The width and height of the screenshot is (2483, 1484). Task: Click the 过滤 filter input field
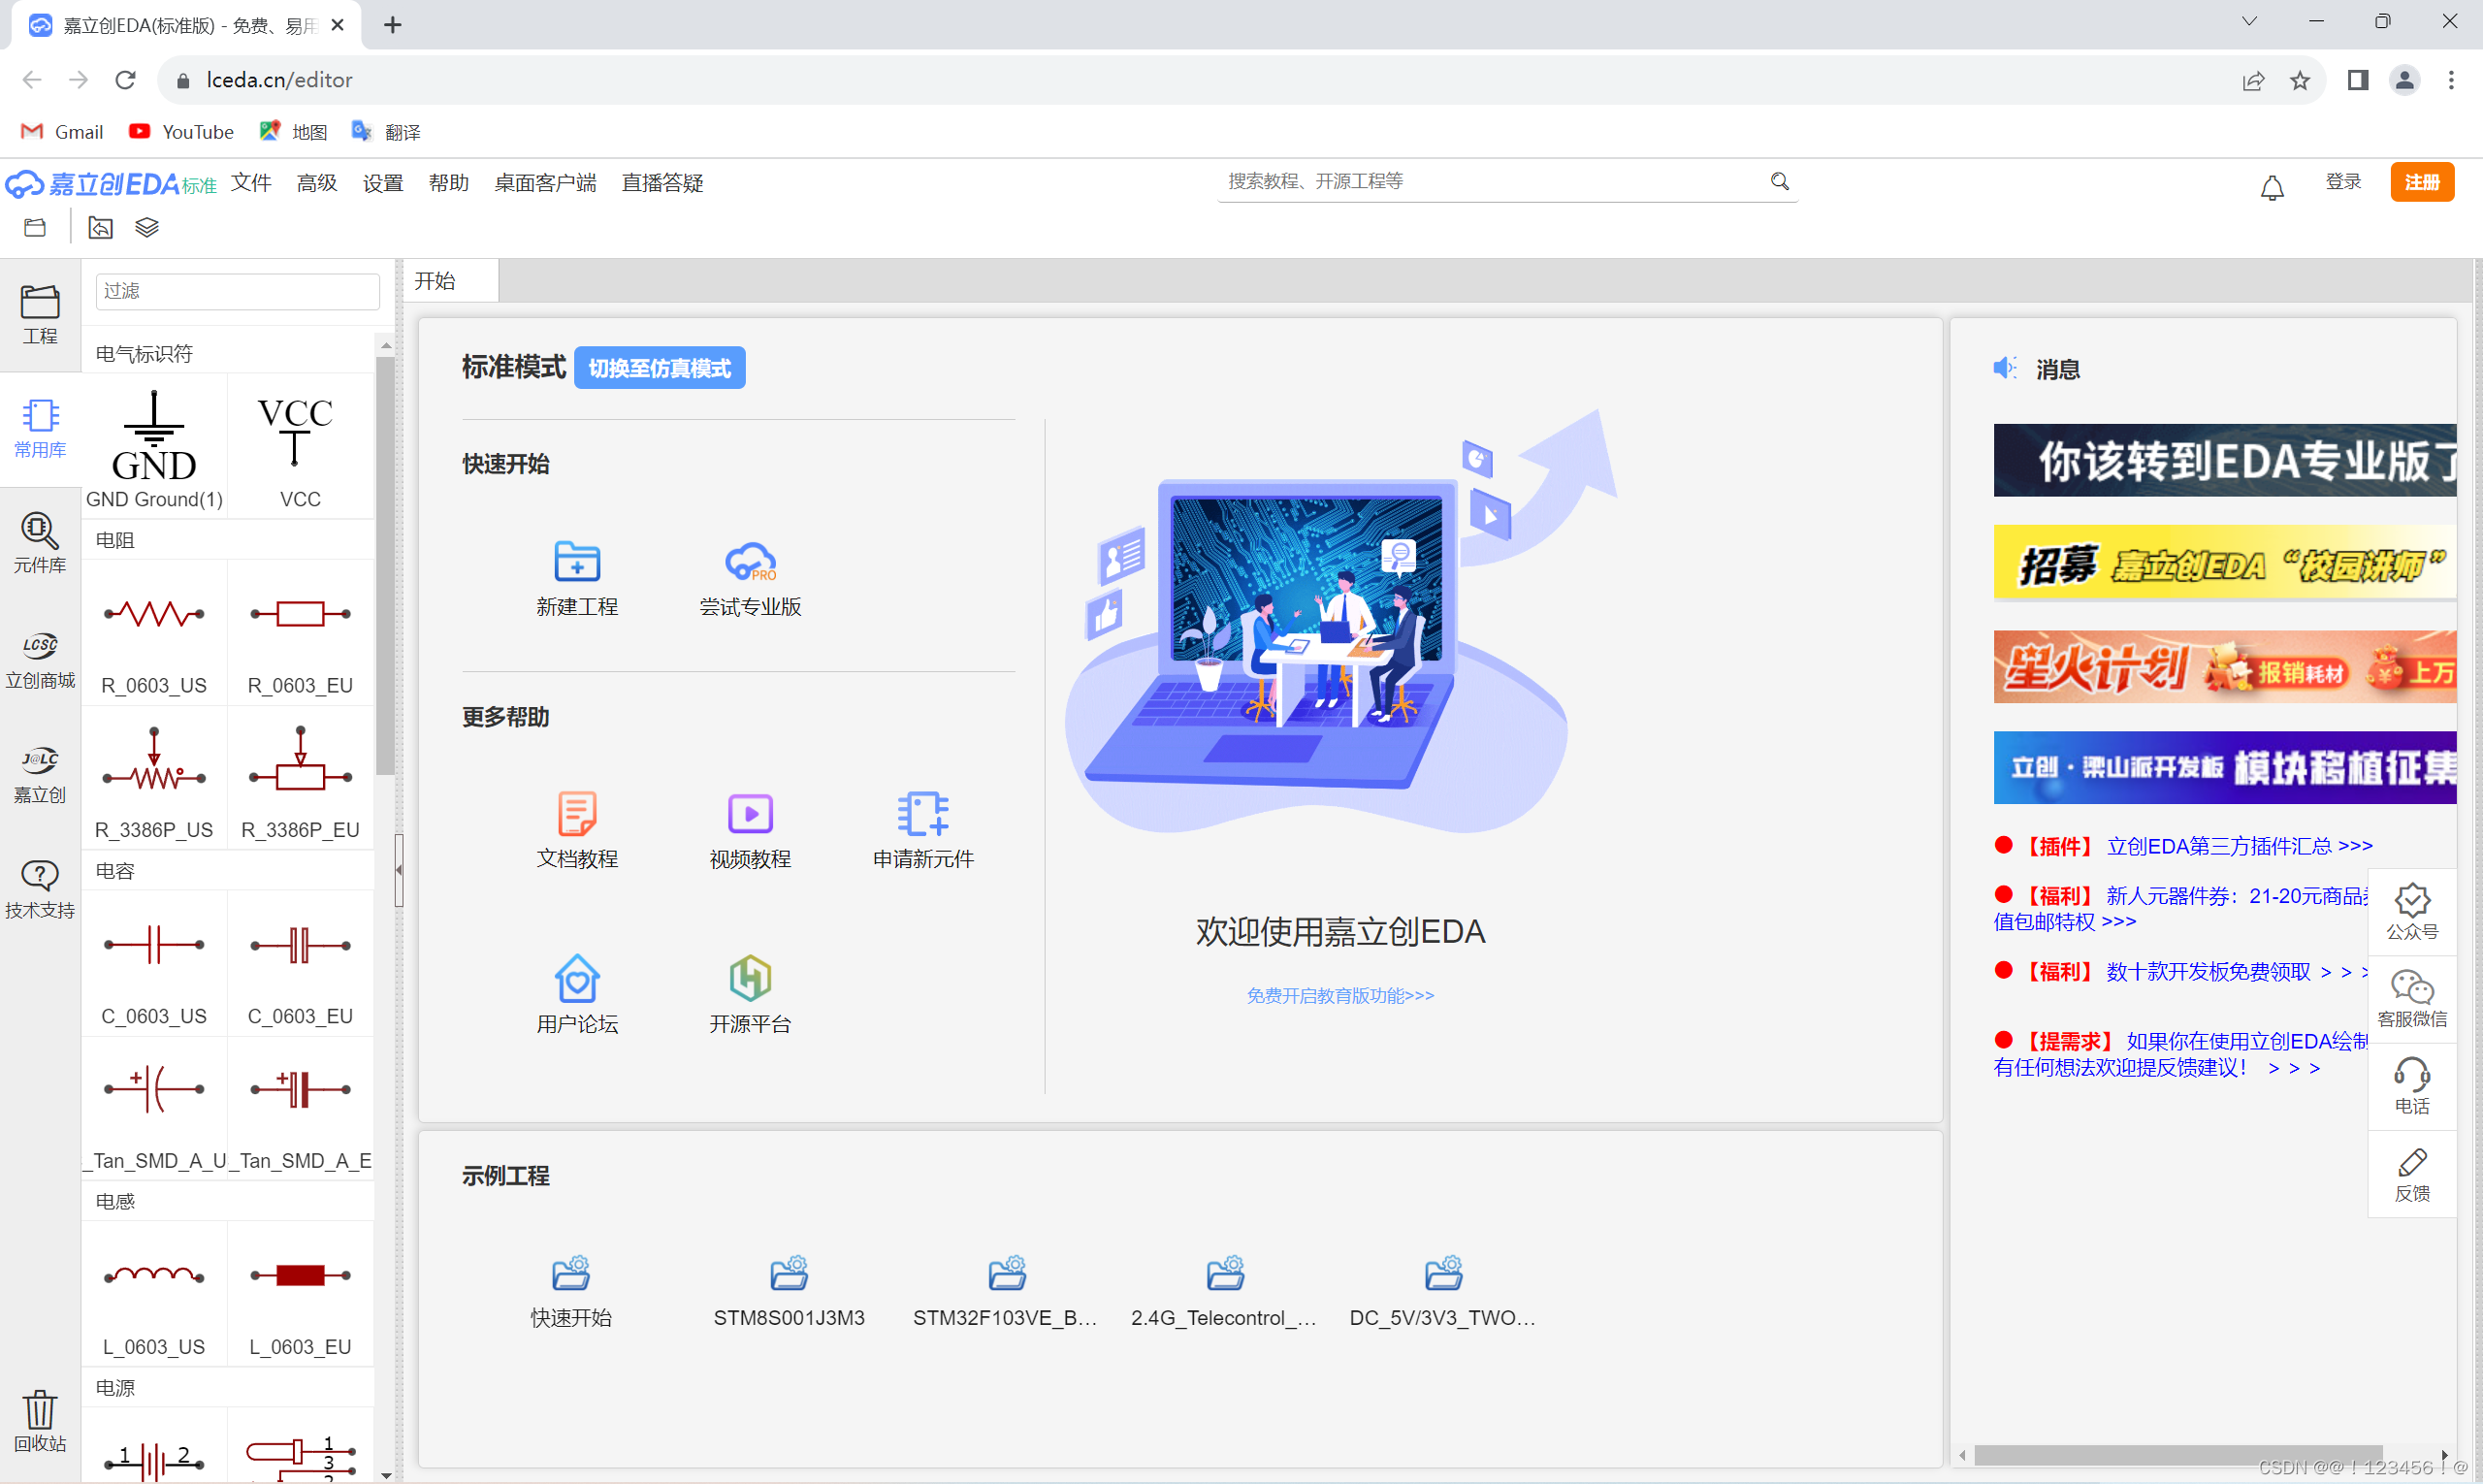tap(237, 291)
